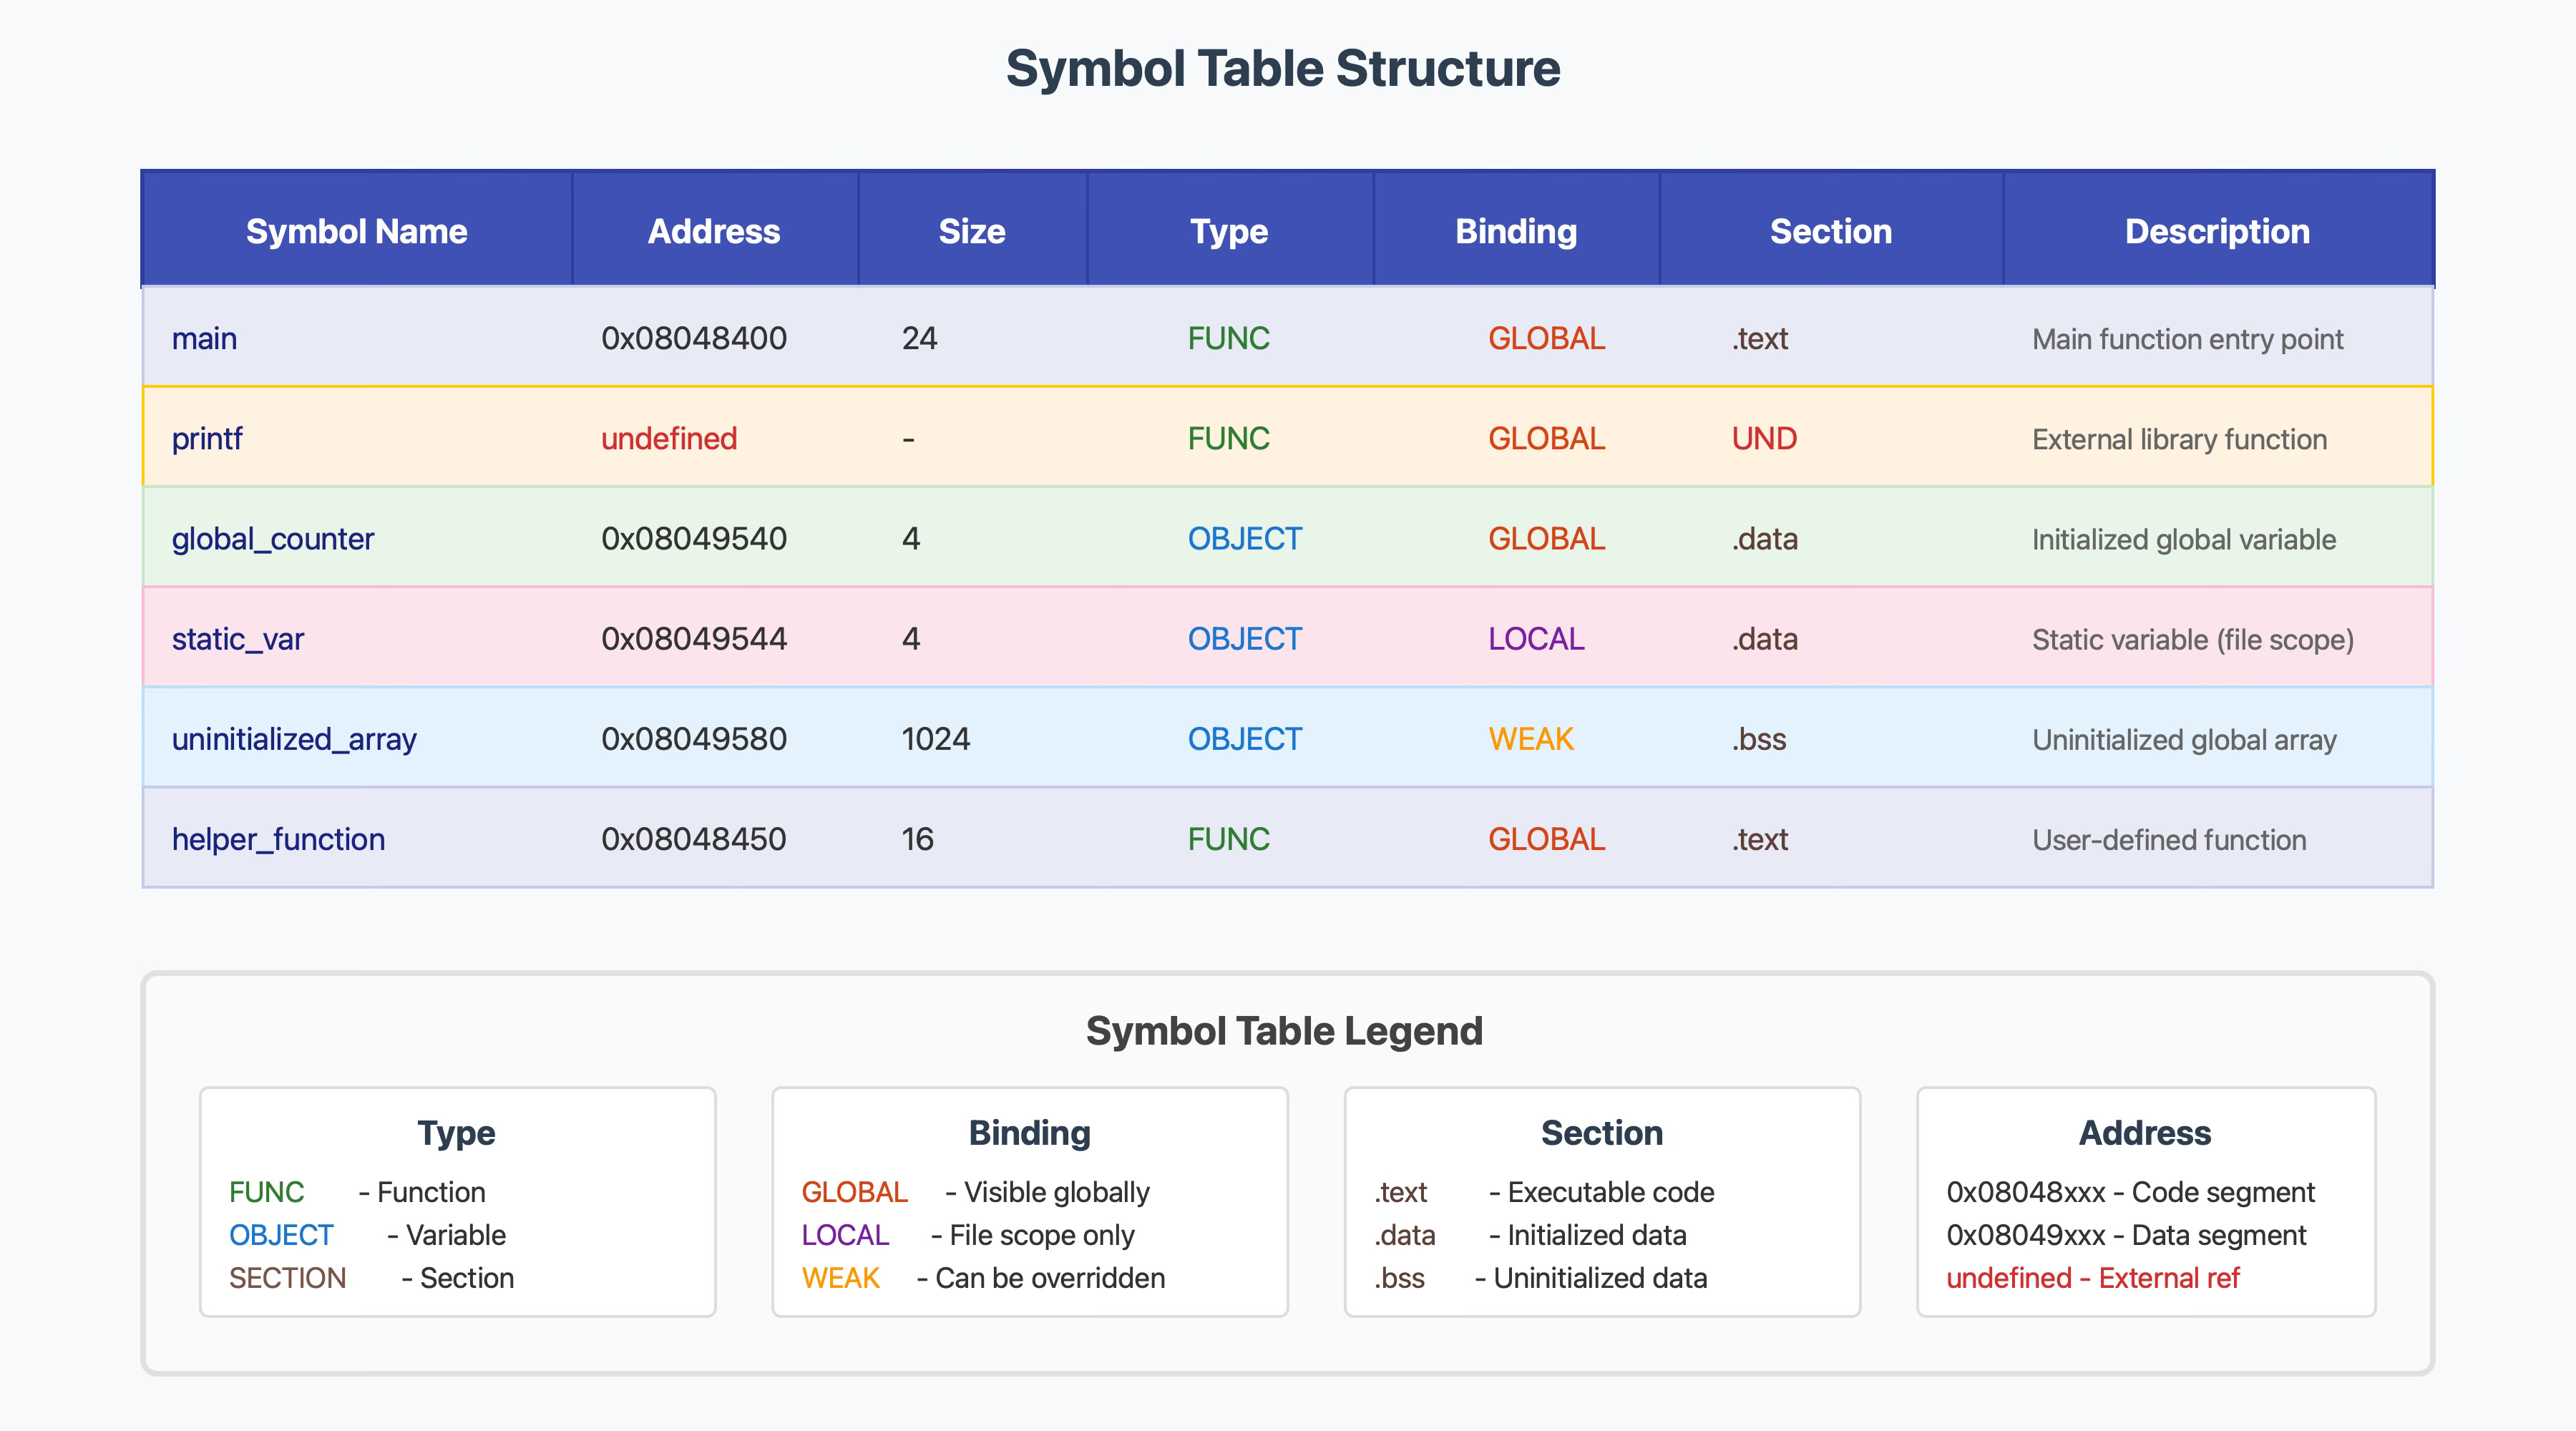The image size is (2576, 1431).
Task: Click the red undefined address of printf
Action: (x=668, y=439)
